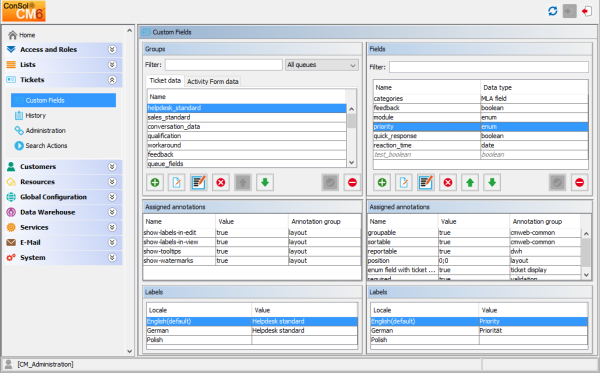Click the edit pencil icon under Fields

point(426,182)
